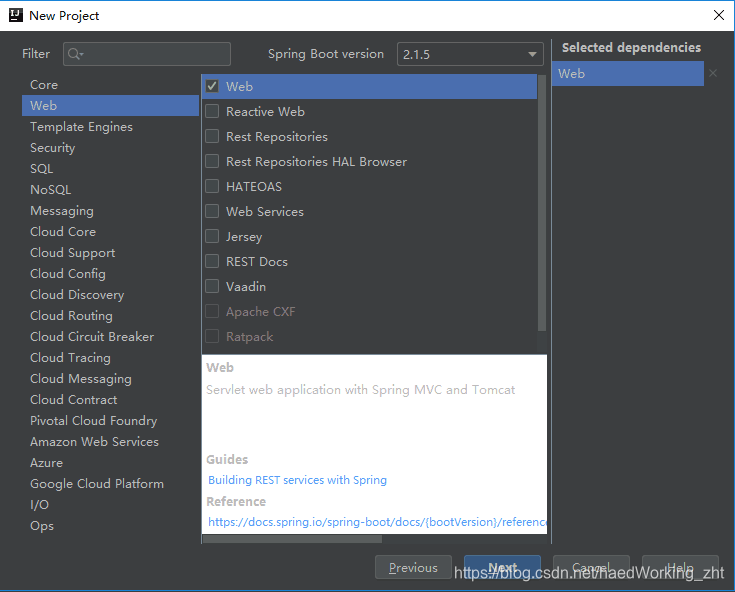The height and width of the screenshot is (592, 735).
Task: Uncheck the Web dependency checkbox
Action: [212, 86]
